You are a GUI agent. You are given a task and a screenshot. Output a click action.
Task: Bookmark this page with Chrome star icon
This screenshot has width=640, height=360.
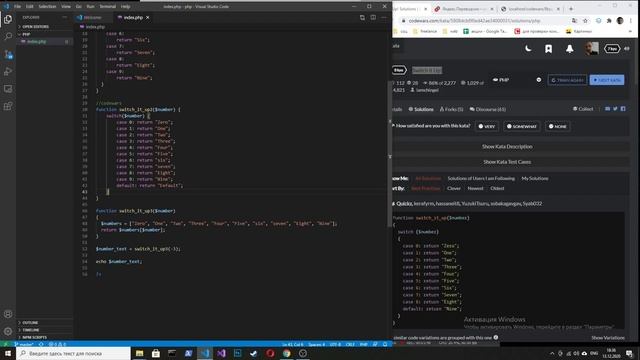(x=585, y=21)
